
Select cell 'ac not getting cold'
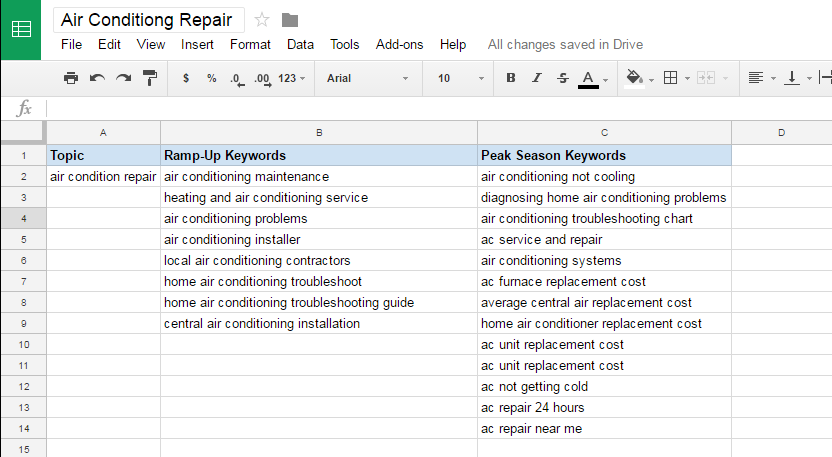point(604,386)
